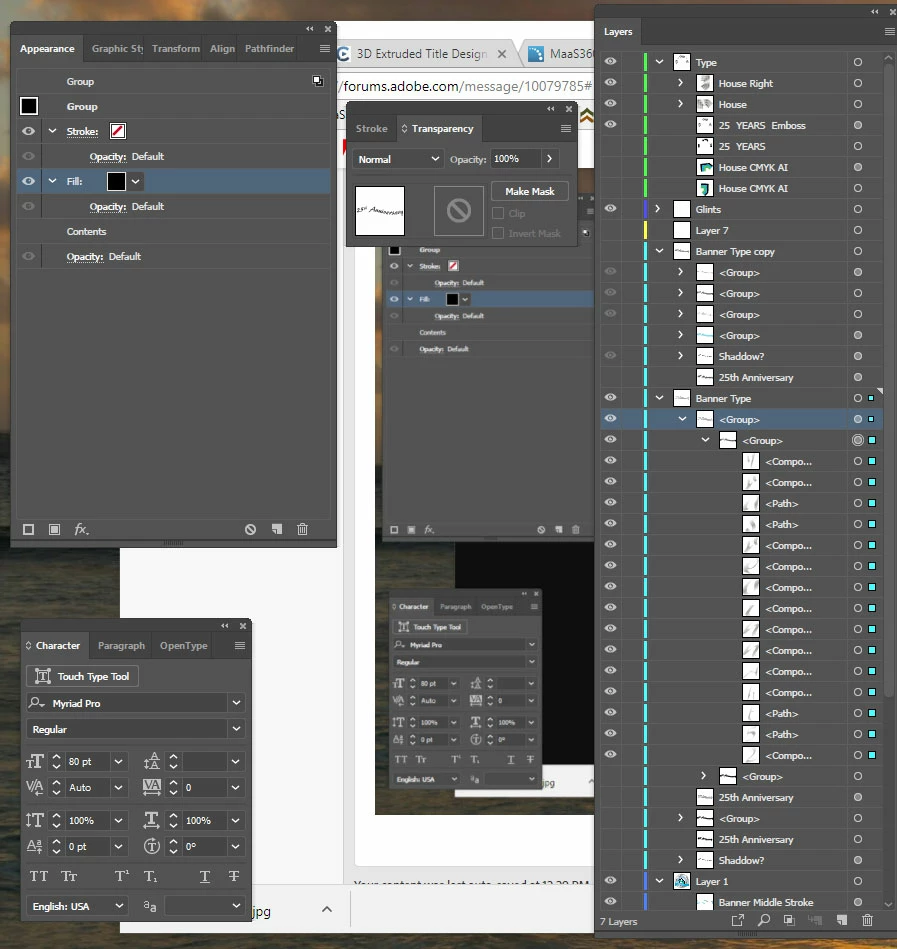Hide the Type layer
The width and height of the screenshot is (897, 949).
click(611, 61)
